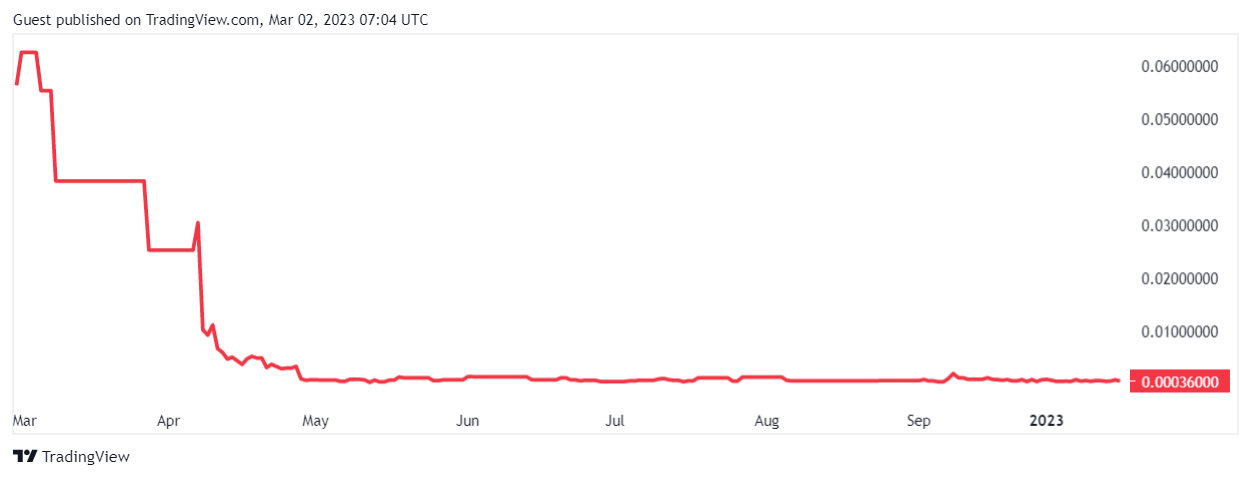
Task: Click the early-April price spike peak on the line
Action: click(x=198, y=223)
